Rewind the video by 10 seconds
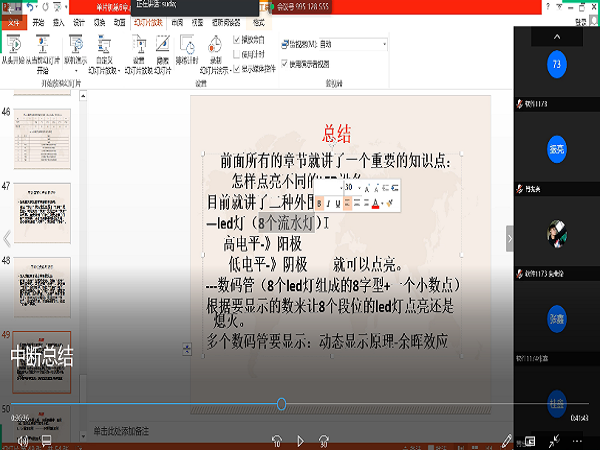Image resolution: width=600 pixels, height=450 pixels. click(x=277, y=440)
